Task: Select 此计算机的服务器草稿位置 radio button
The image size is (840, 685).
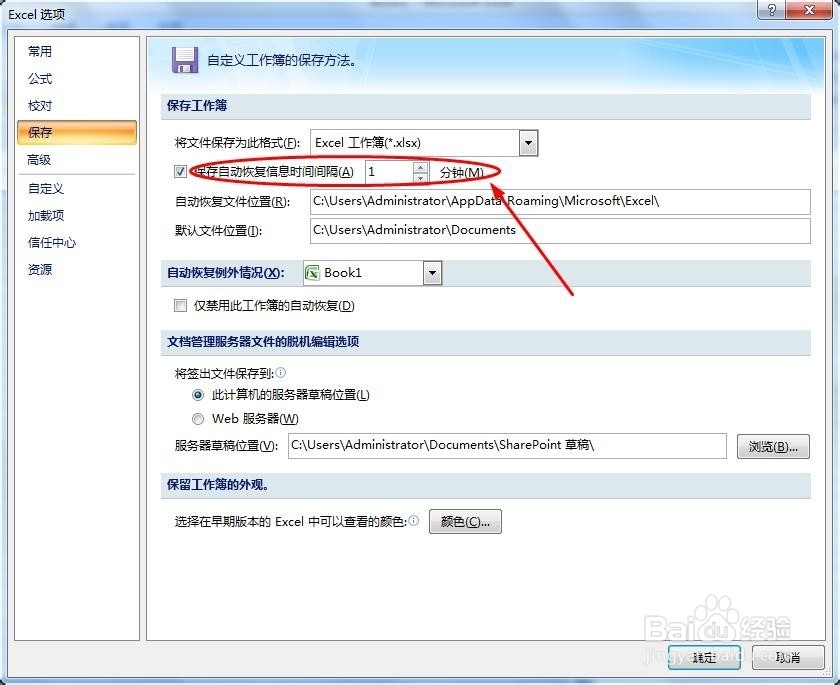Action: tap(198, 395)
